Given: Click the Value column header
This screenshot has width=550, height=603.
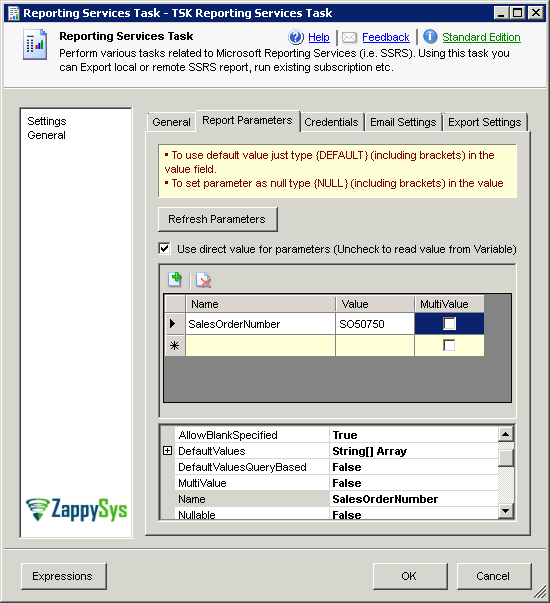Looking at the screenshot, I should [375, 304].
